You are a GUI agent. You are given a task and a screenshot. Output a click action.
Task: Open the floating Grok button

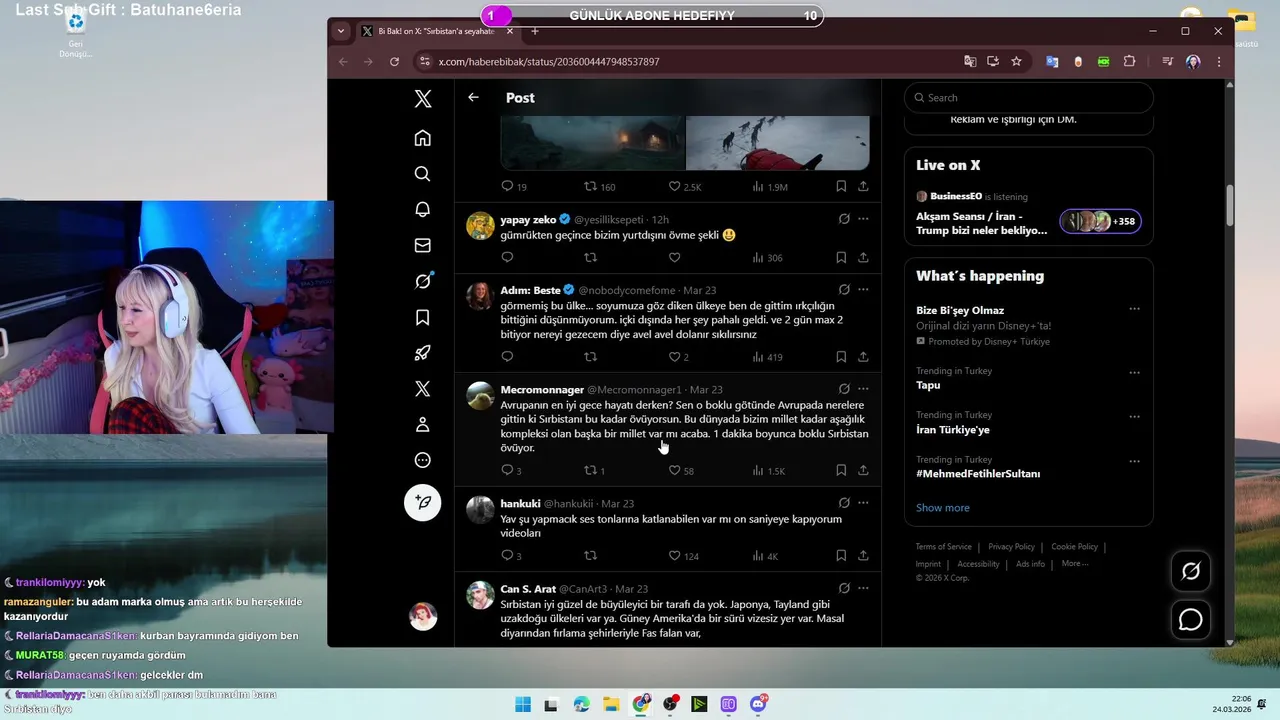(1191, 571)
